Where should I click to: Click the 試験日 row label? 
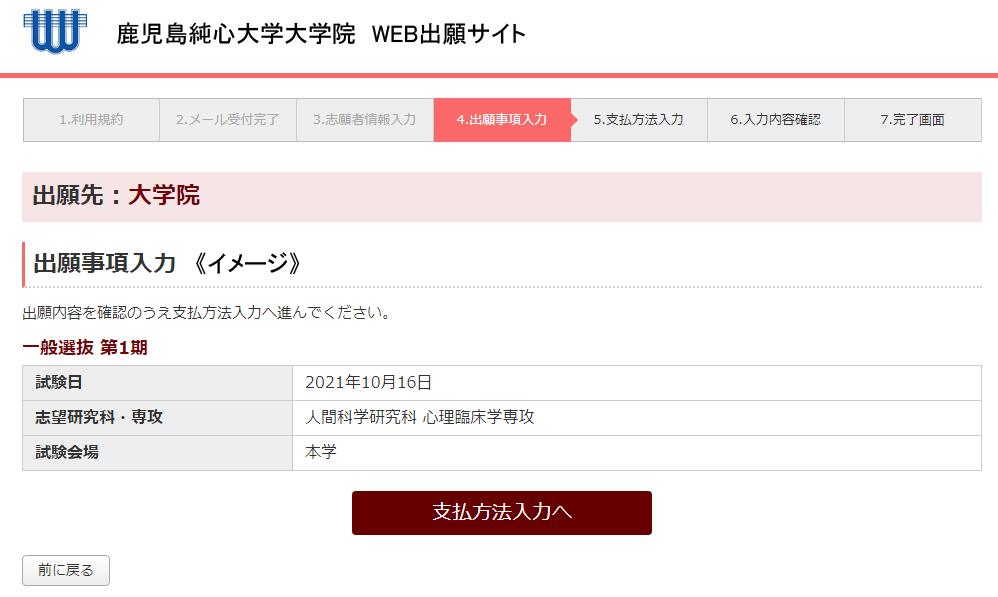click(157, 383)
